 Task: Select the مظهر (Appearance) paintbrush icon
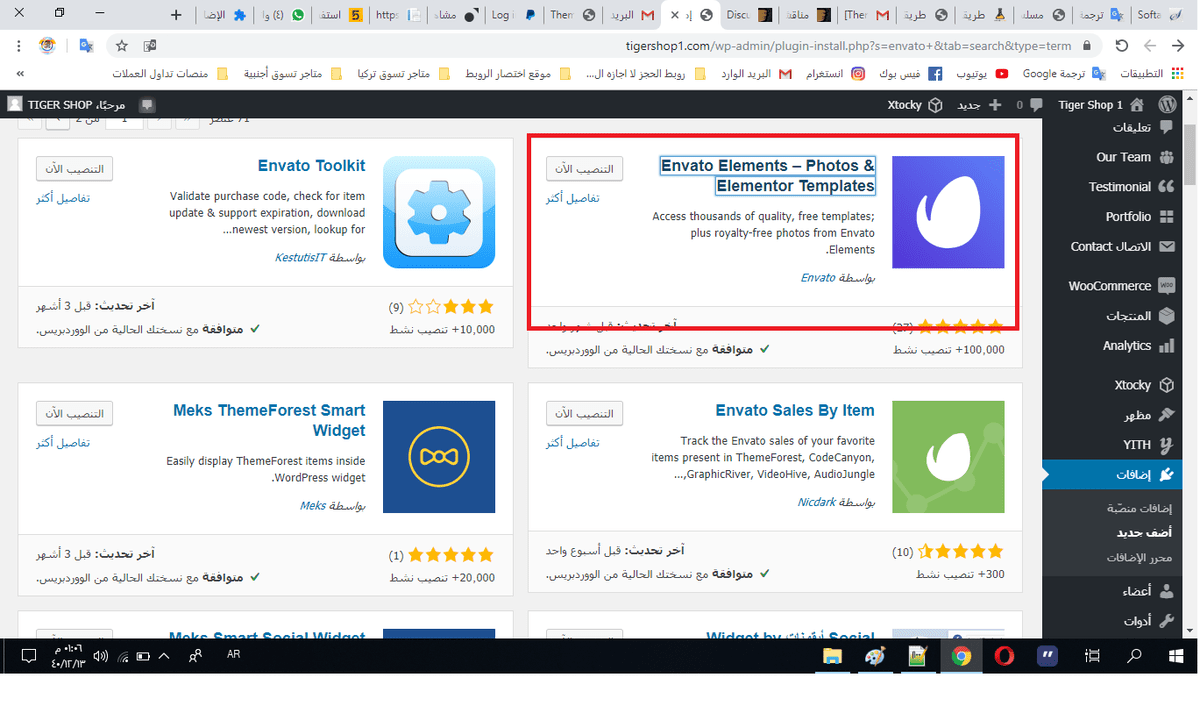coord(1169,414)
